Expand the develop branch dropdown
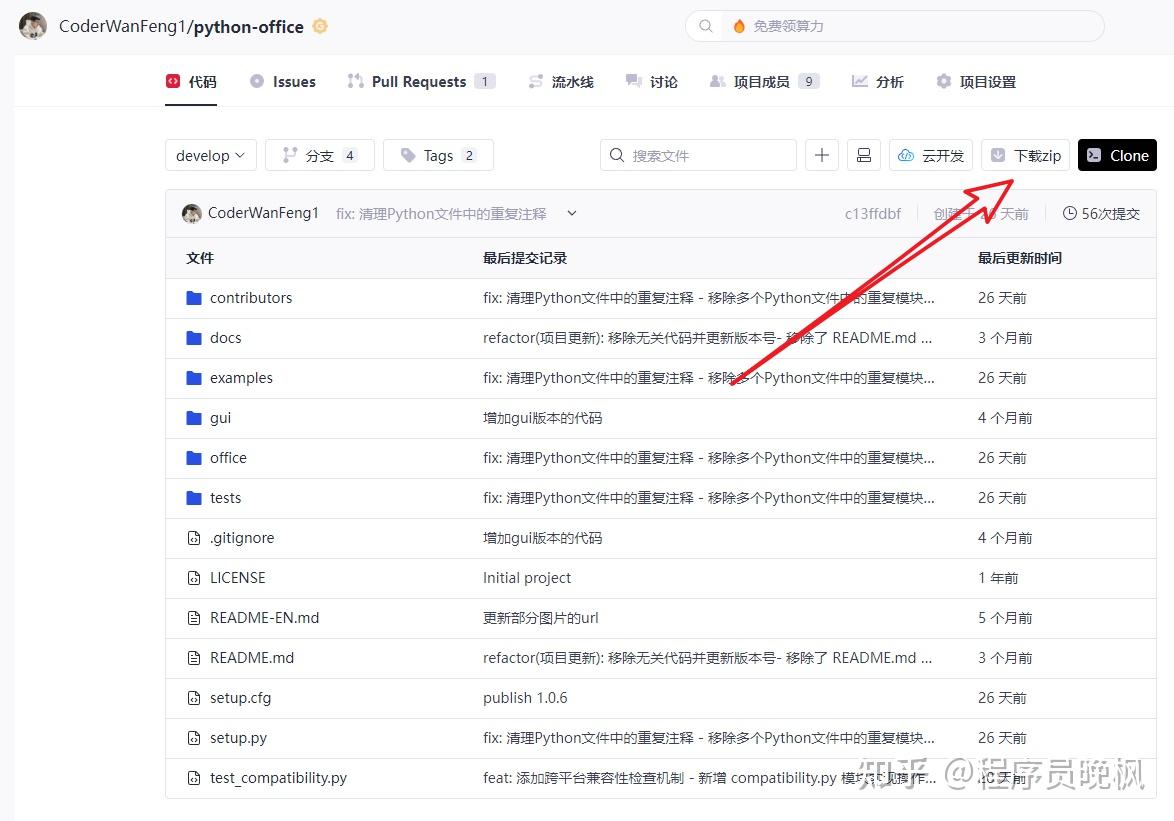 [x=210, y=155]
